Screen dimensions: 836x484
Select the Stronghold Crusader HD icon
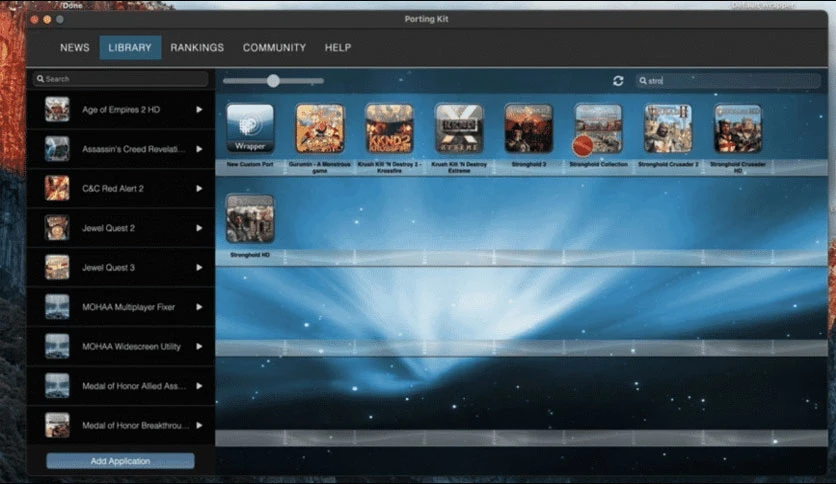pos(738,128)
